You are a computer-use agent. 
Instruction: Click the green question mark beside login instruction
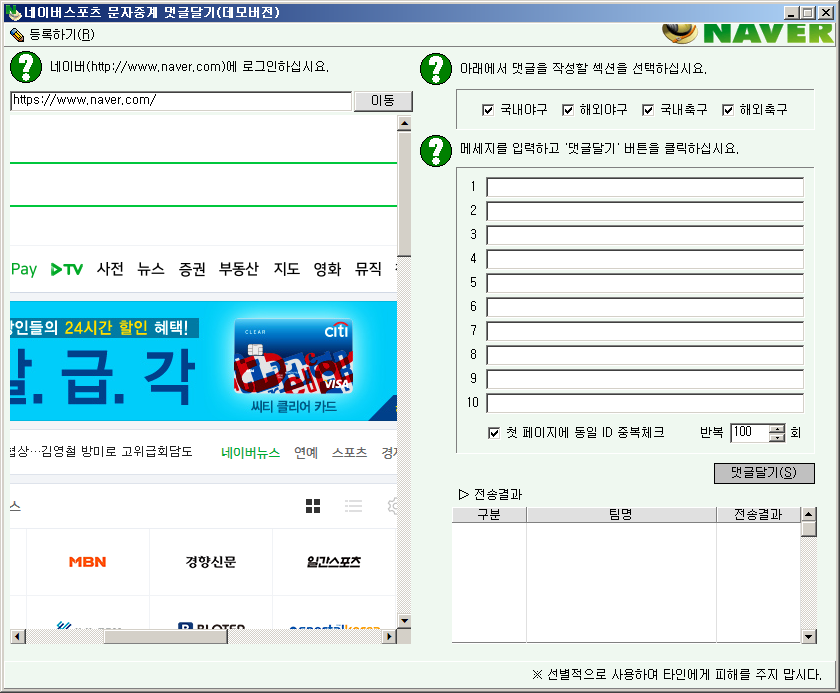(25, 67)
